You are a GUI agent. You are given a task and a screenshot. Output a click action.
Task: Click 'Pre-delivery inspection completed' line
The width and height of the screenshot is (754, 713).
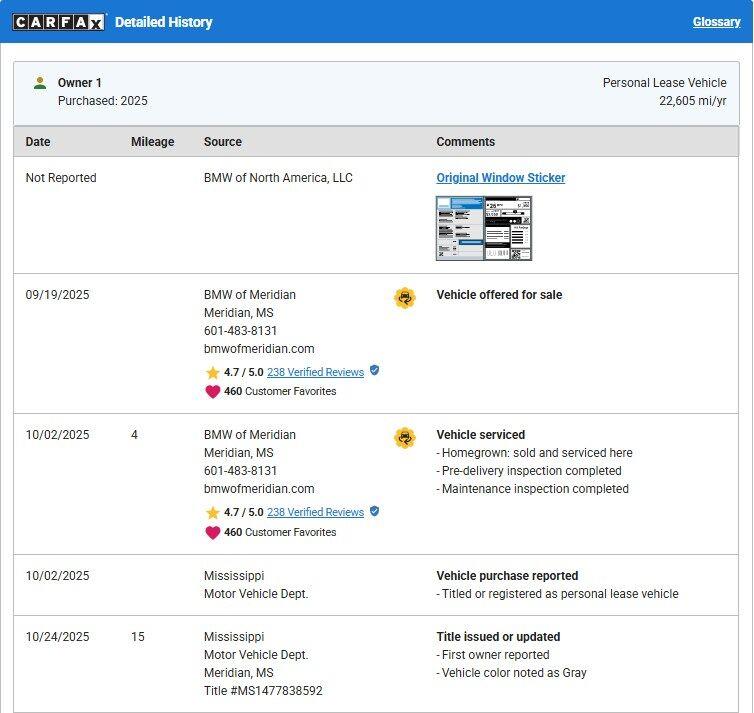pyautogui.click(x=529, y=471)
